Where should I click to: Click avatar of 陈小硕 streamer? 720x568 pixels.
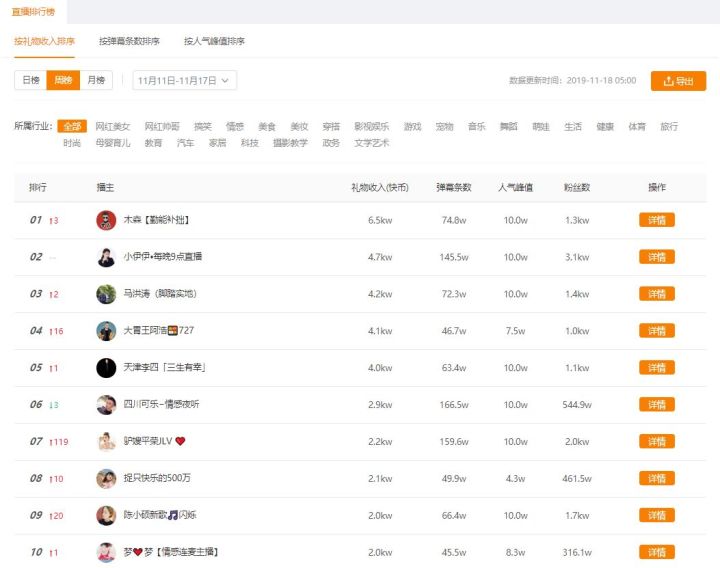(106, 516)
